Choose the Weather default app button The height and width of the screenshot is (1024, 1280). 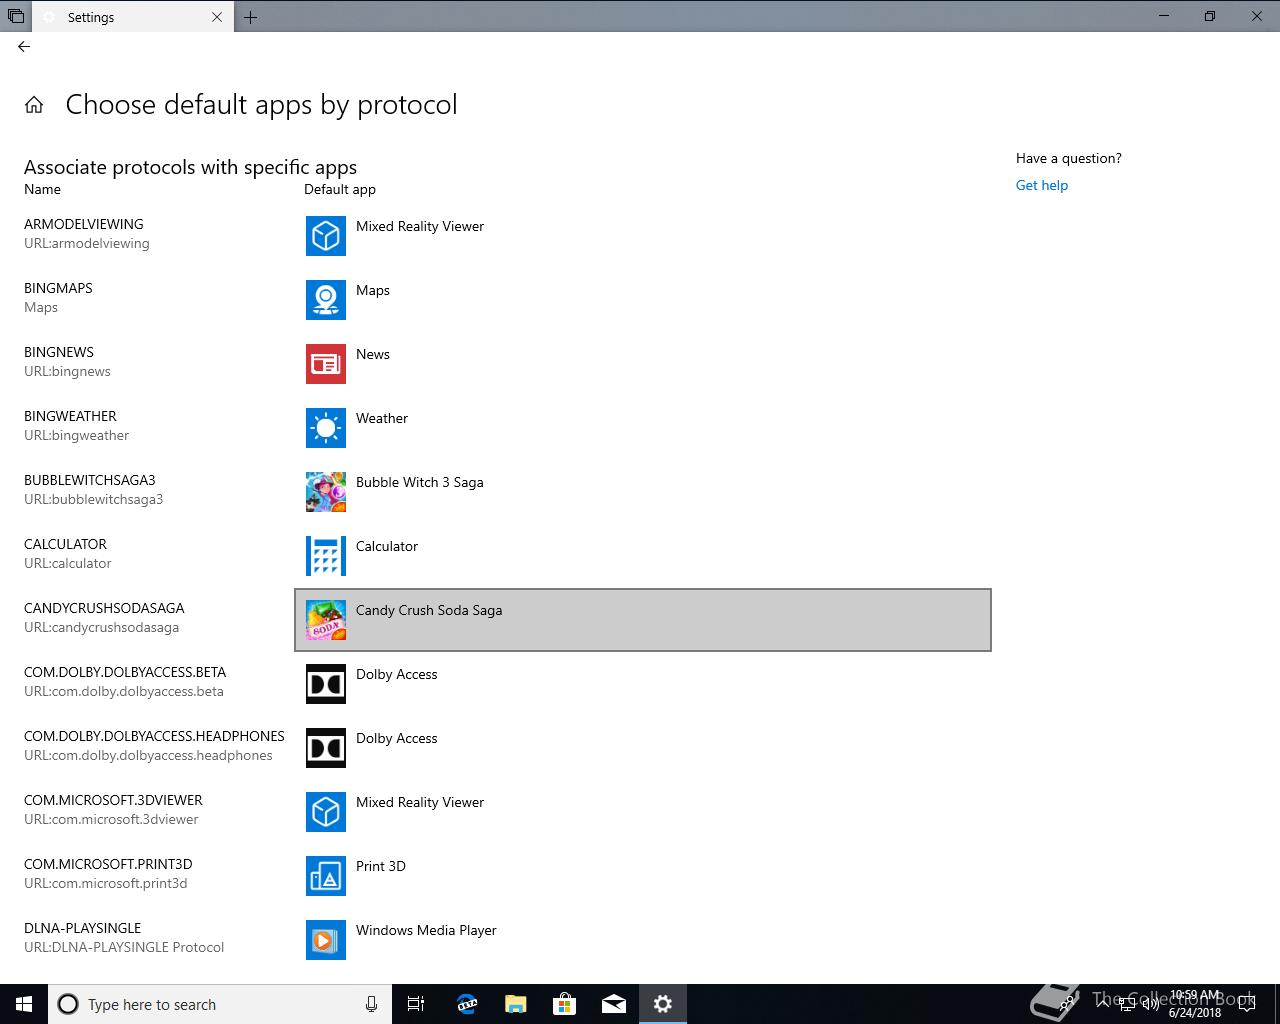pyautogui.click(x=643, y=428)
